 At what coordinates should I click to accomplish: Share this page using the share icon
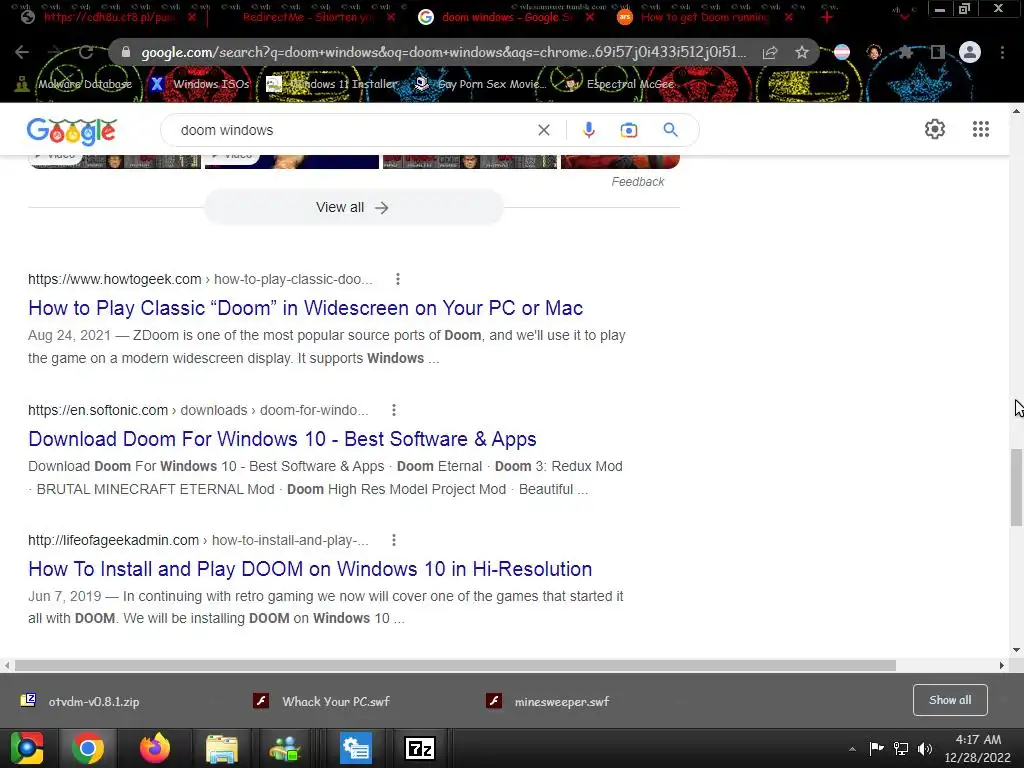770,53
